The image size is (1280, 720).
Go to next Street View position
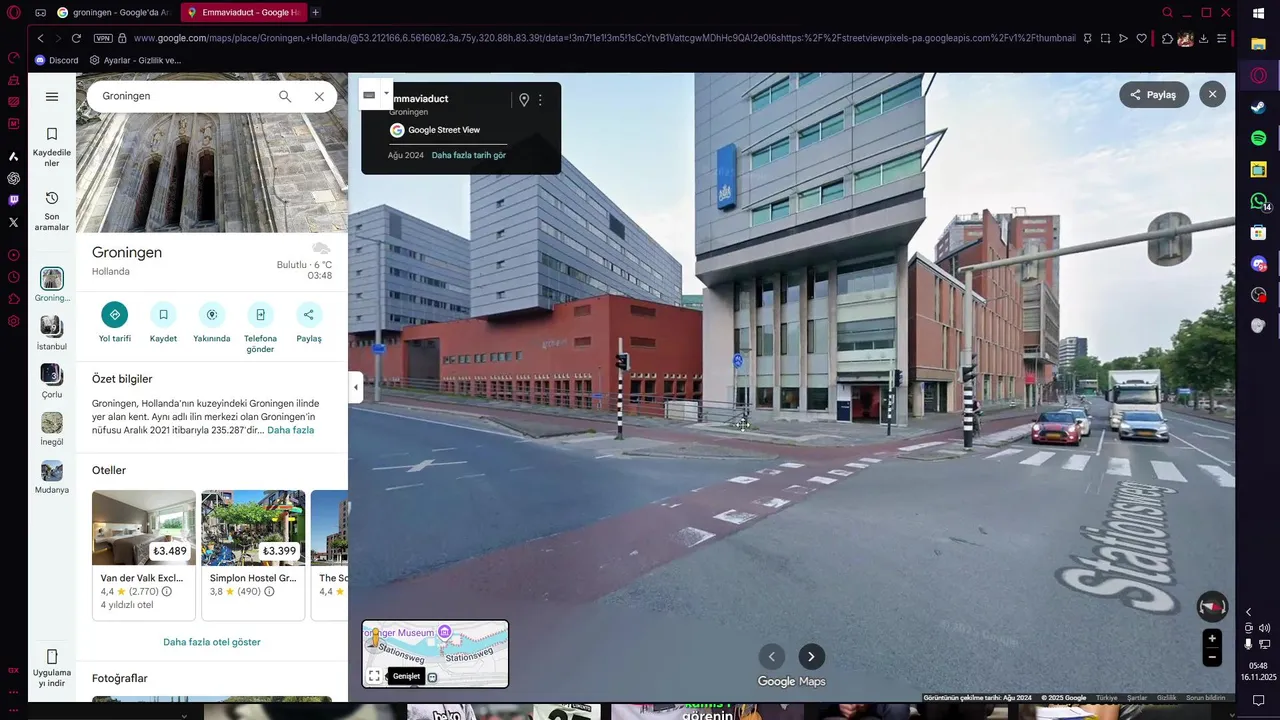coord(811,657)
